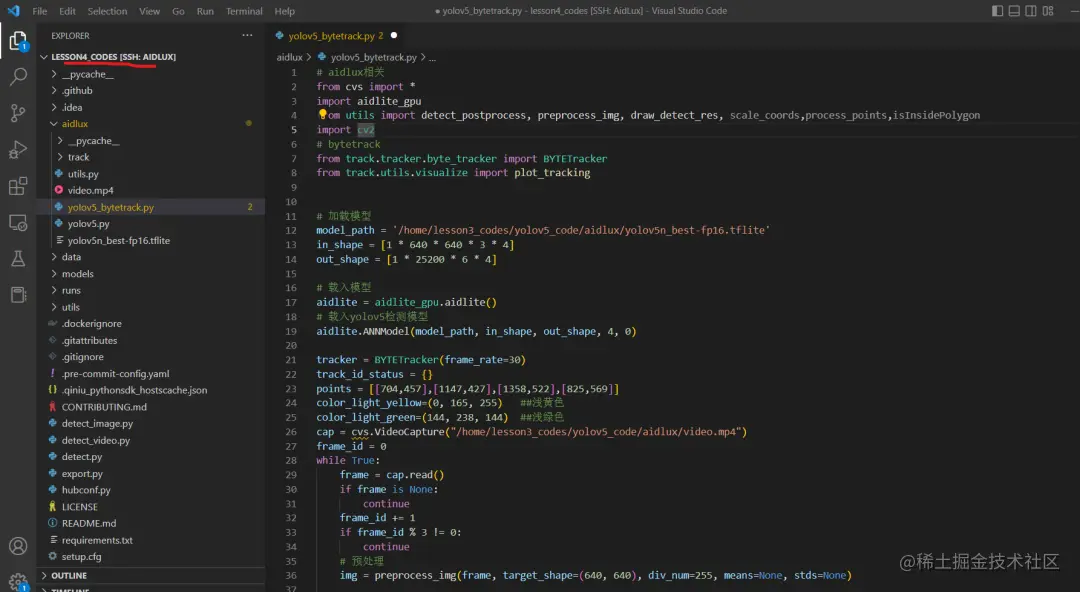Select the yolov5_bytetrack.py editor tab
1080x592 pixels.
click(x=335, y=36)
